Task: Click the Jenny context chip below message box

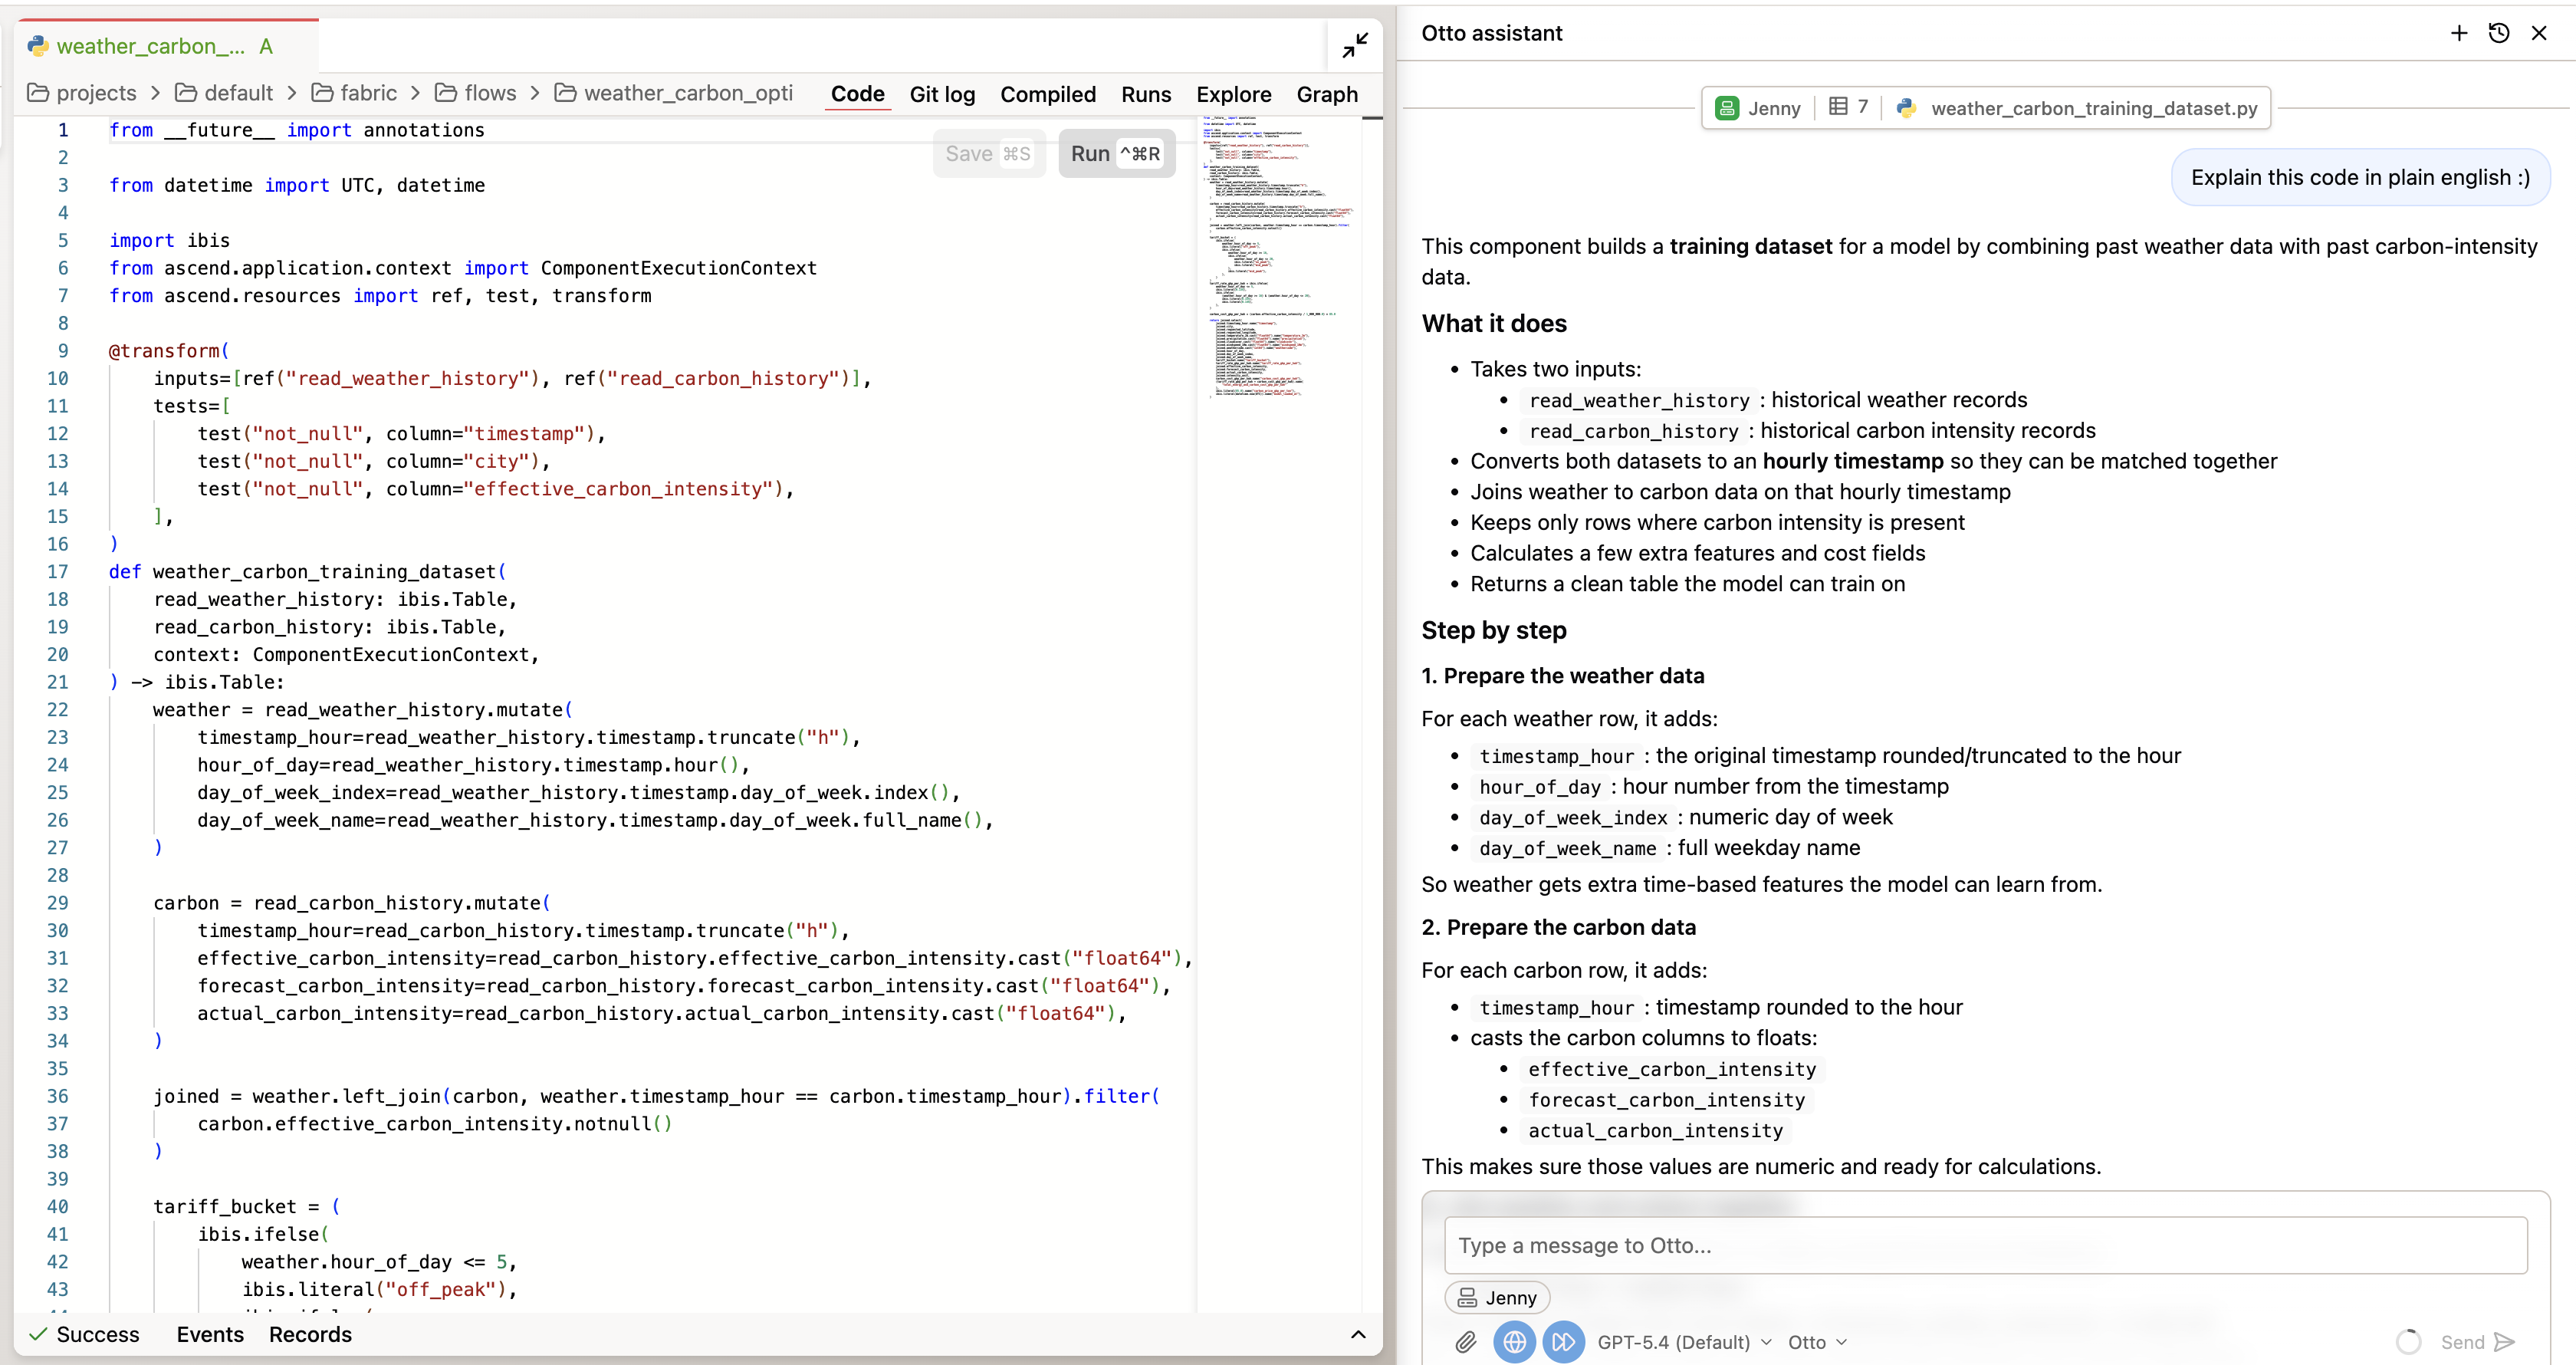Action: [x=1497, y=1298]
